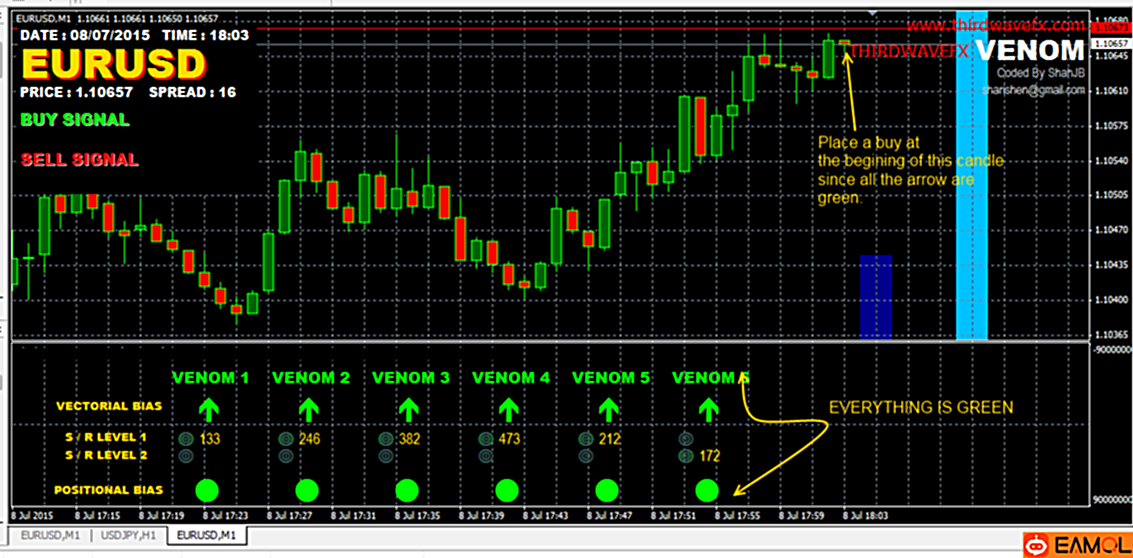
Task: Switch to the USDJPY,H1 chart tab
Action: [x=129, y=536]
